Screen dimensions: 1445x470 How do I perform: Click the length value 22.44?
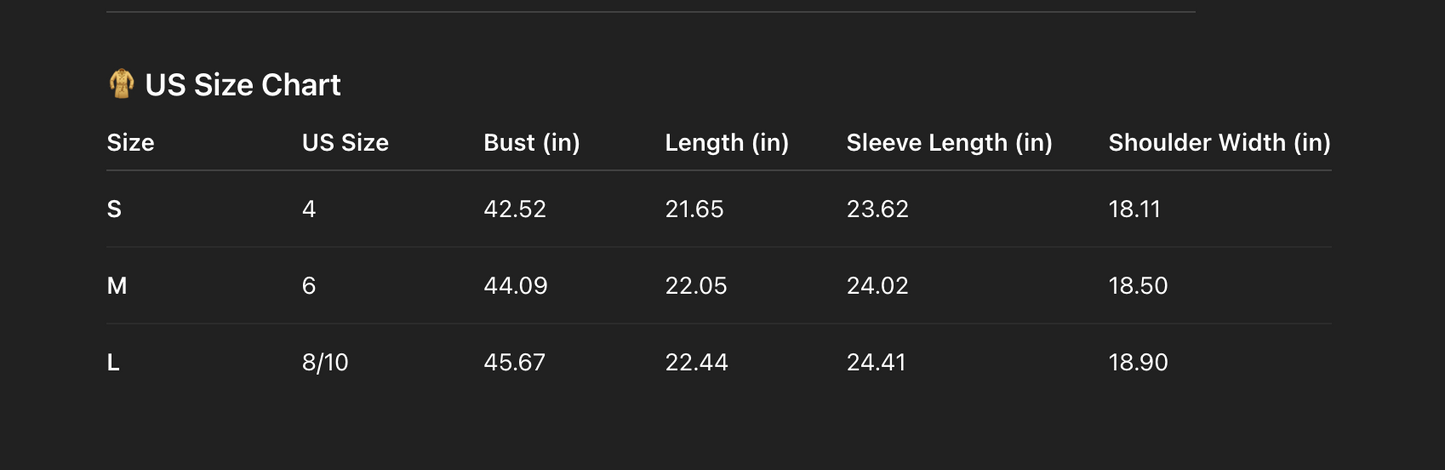coord(696,363)
